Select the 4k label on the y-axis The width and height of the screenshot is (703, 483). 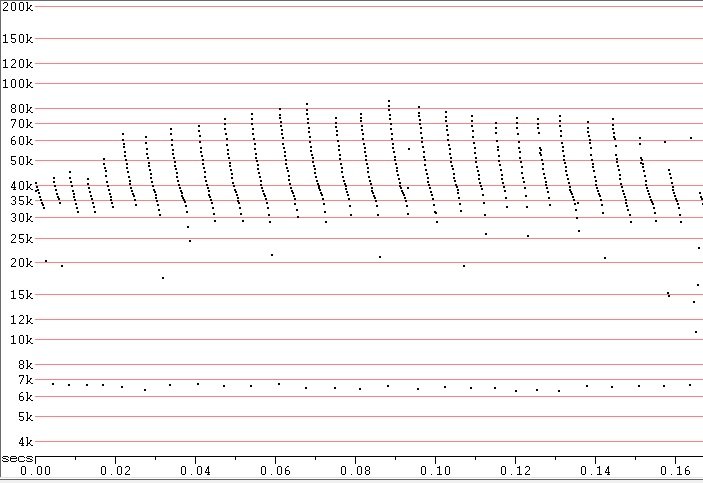(x=25, y=442)
